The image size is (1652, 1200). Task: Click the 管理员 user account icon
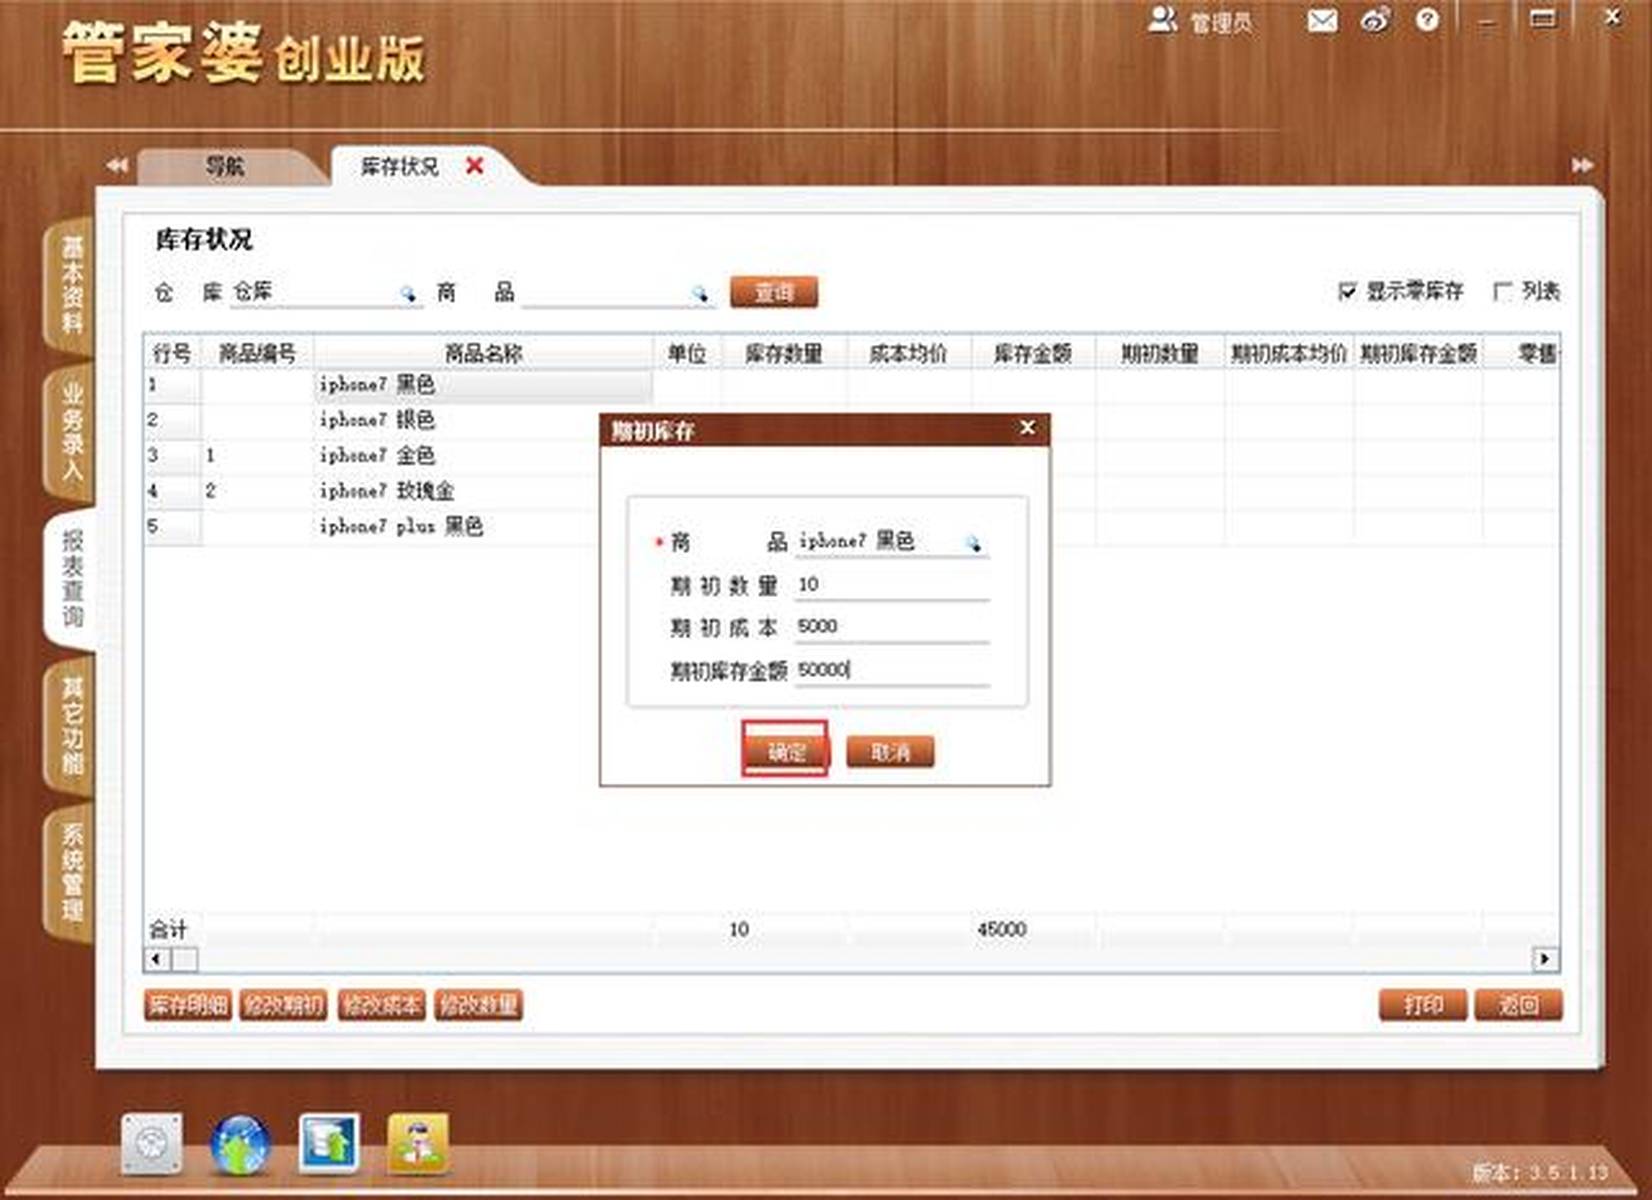1163,20
